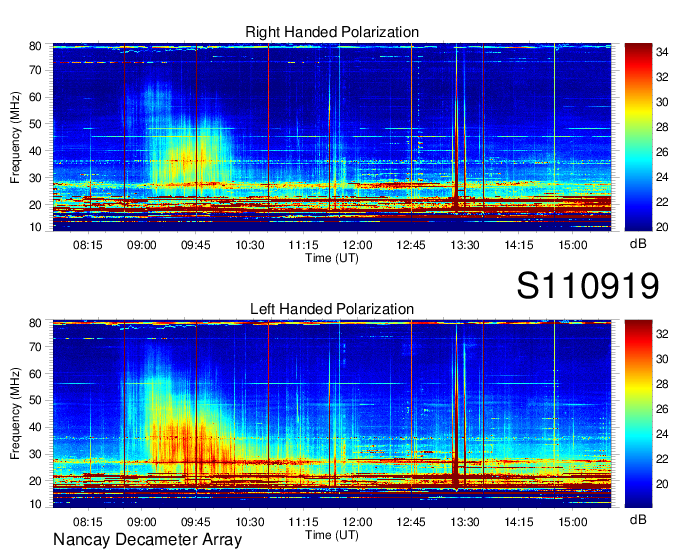680x552 pixels.
Task: Click the 13:30 time tick on Right Handed plot
Action: click(464, 245)
